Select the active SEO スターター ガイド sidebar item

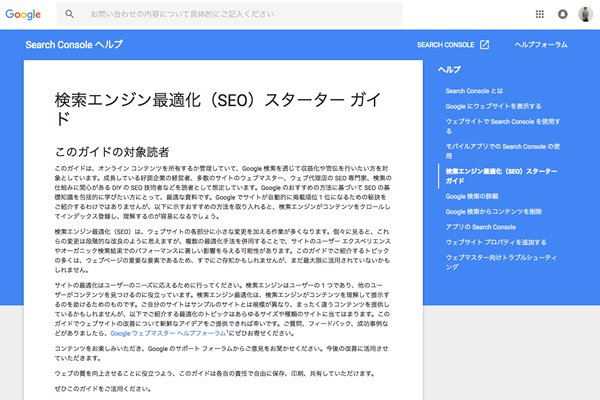click(501, 176)
